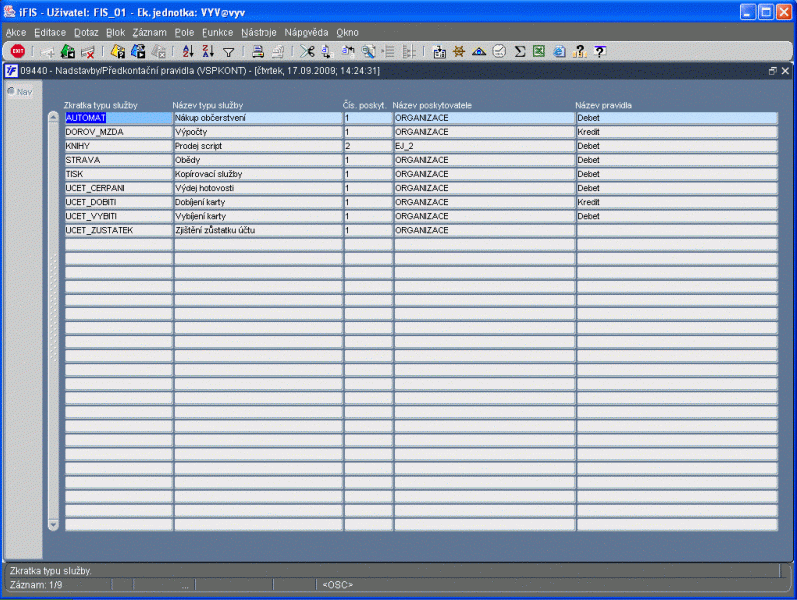Click the ship's wheel icon
Viewport: 797px width, 600px height.
point(459,51)
